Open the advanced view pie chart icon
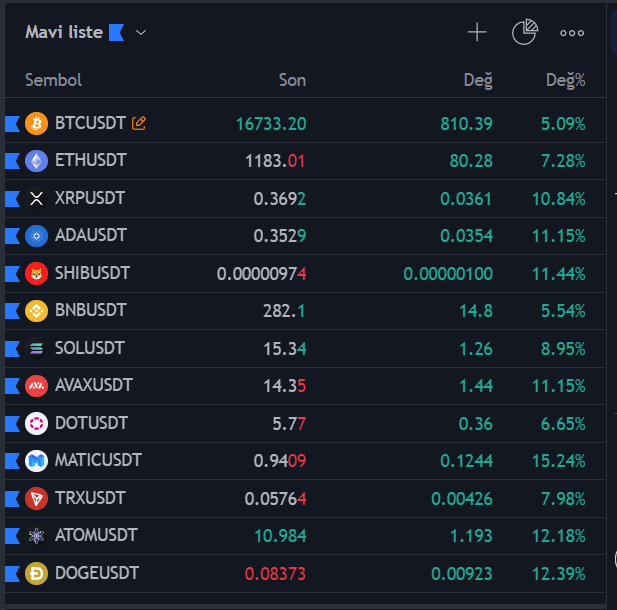 point(524,33)
